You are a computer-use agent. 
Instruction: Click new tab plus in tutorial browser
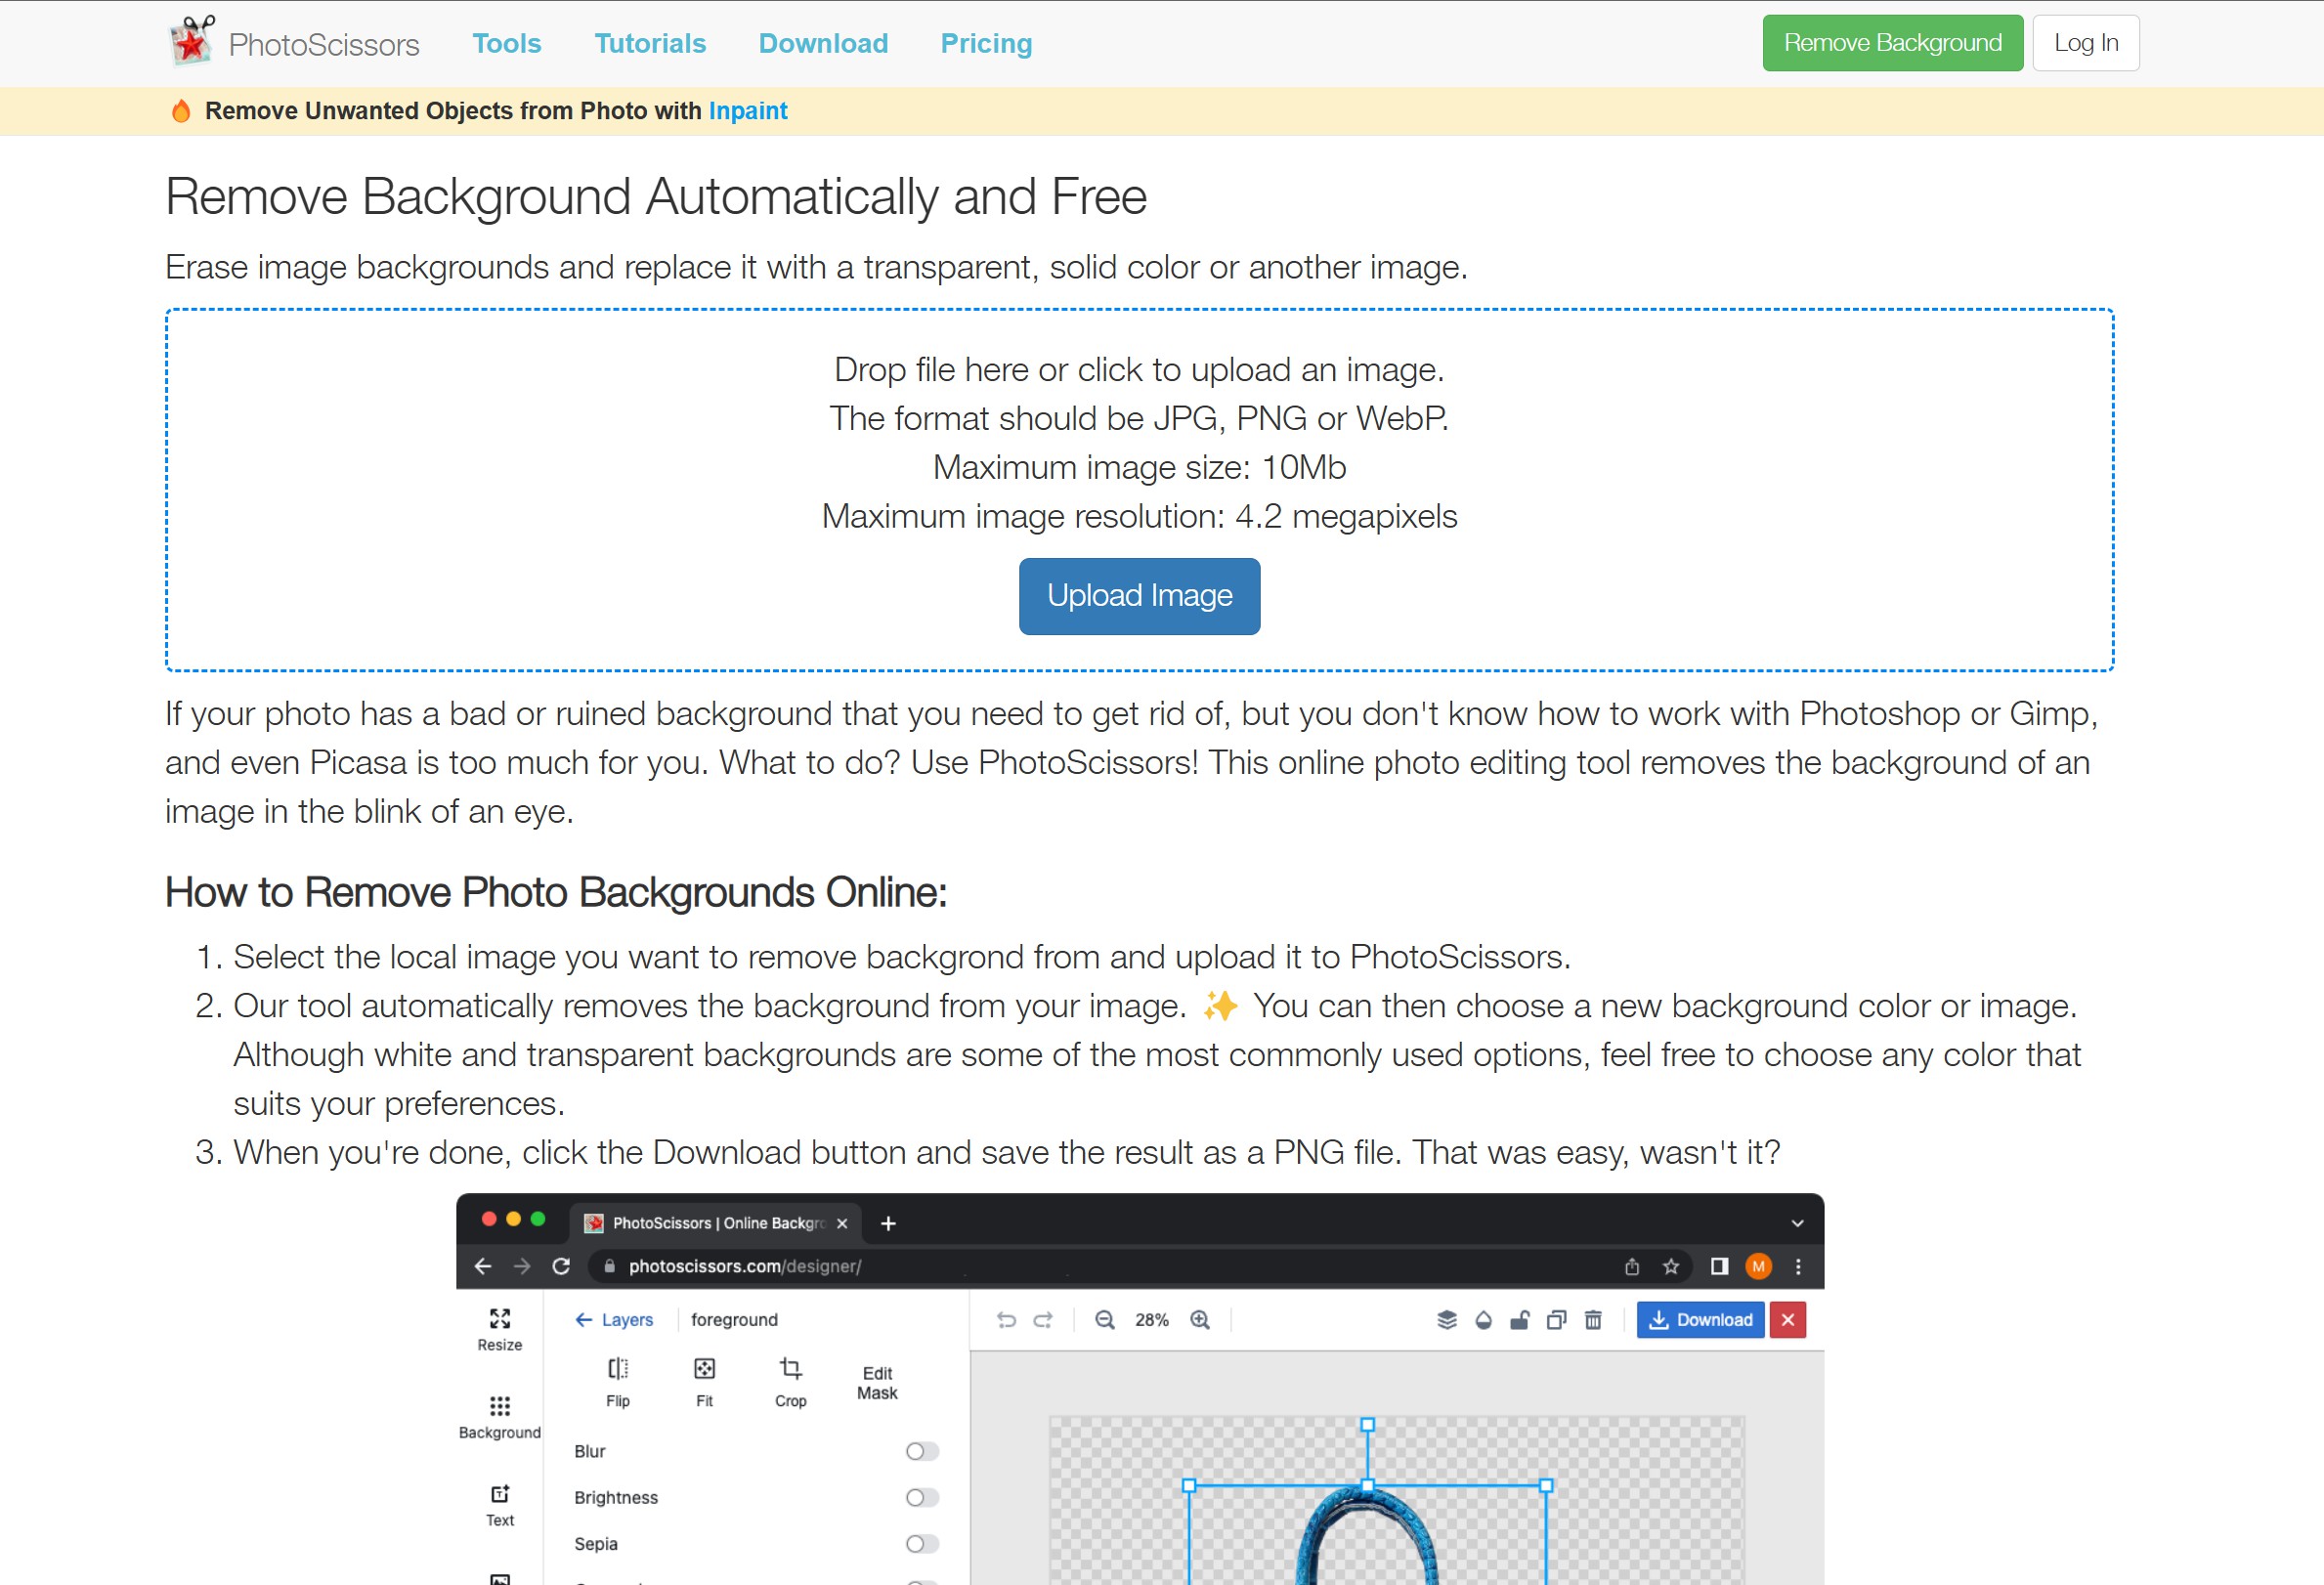[x=888, y=1223]
